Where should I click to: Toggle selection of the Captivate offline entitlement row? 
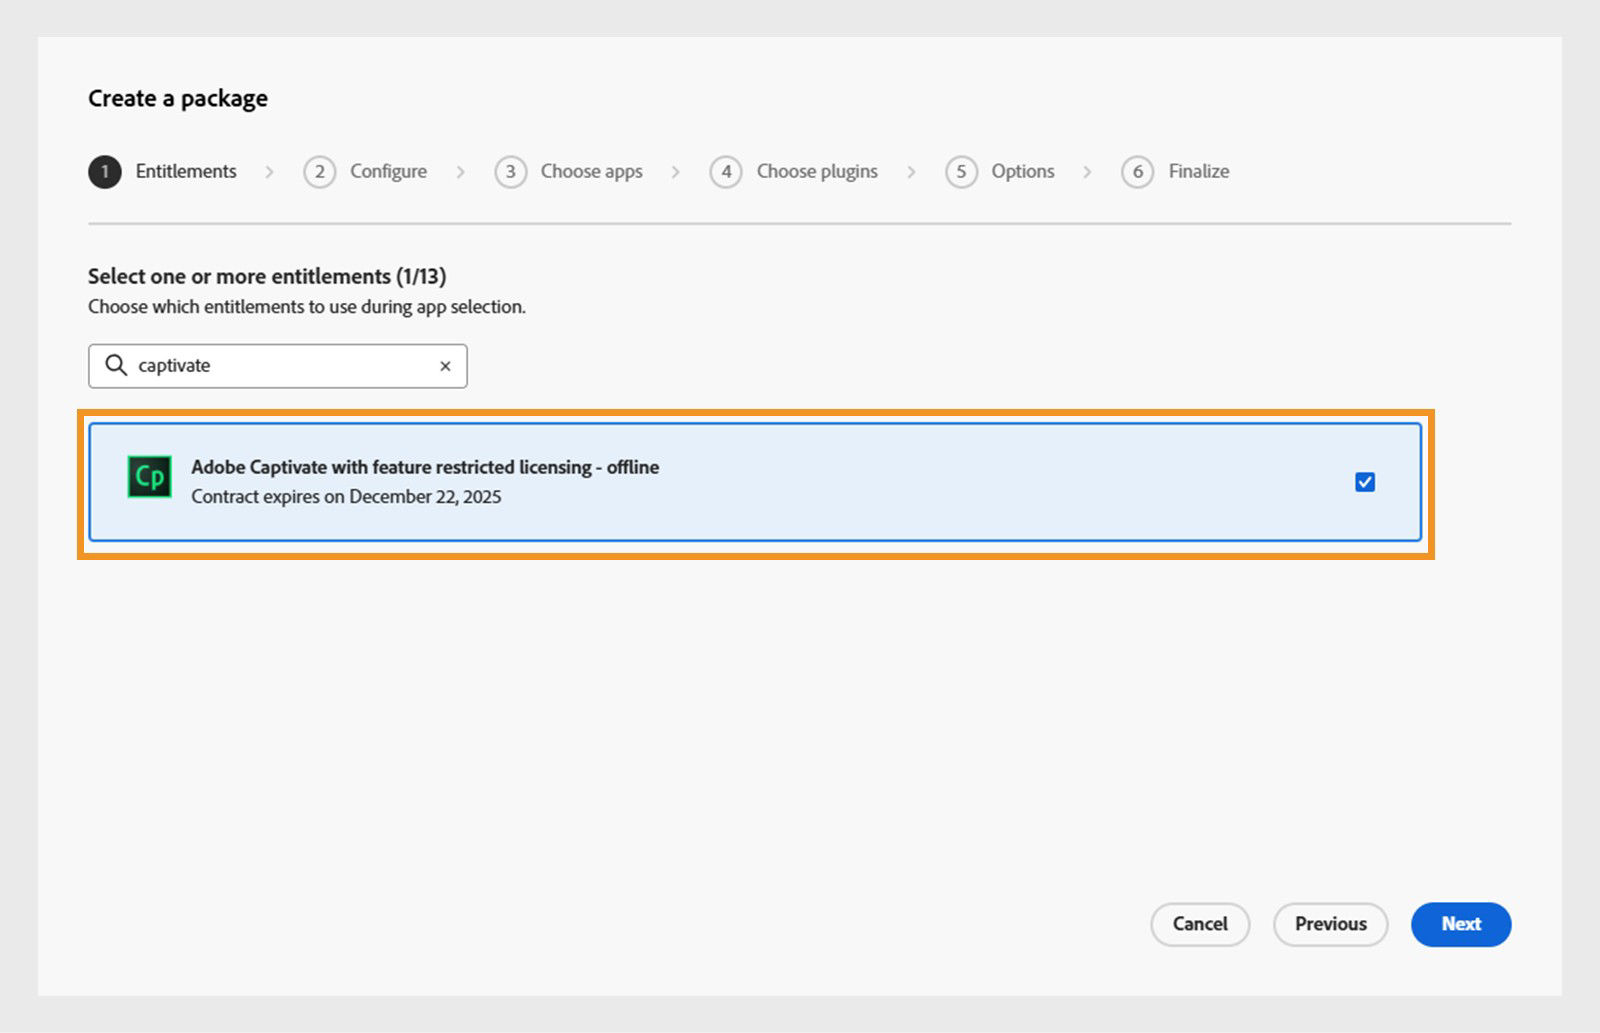click(x=756, y=481)
